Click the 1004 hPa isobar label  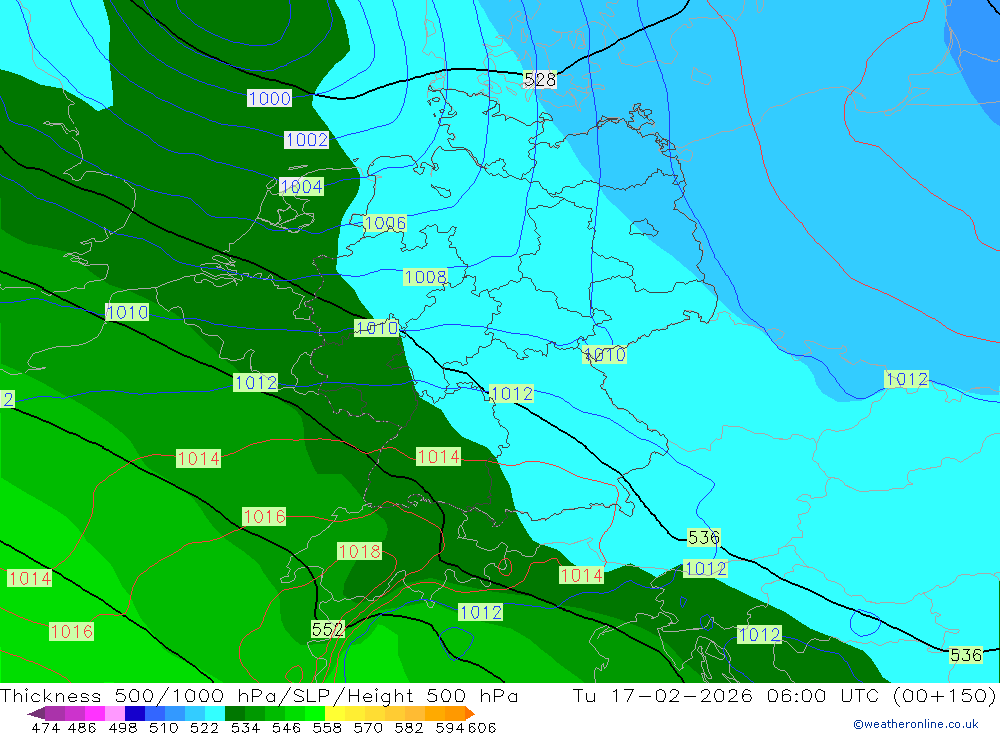(302, 186)
